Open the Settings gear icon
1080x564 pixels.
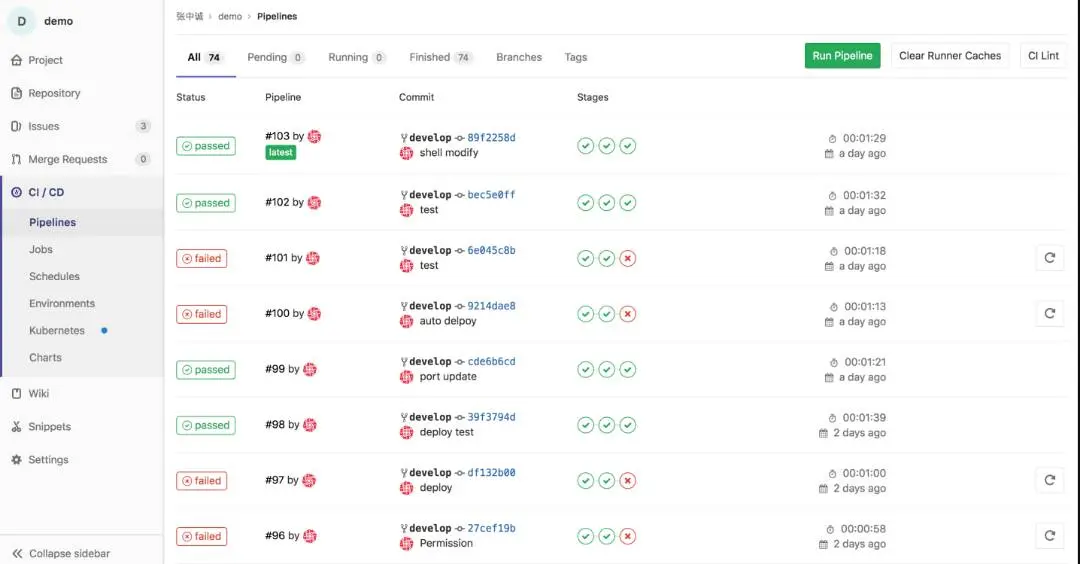click(17, 459)
